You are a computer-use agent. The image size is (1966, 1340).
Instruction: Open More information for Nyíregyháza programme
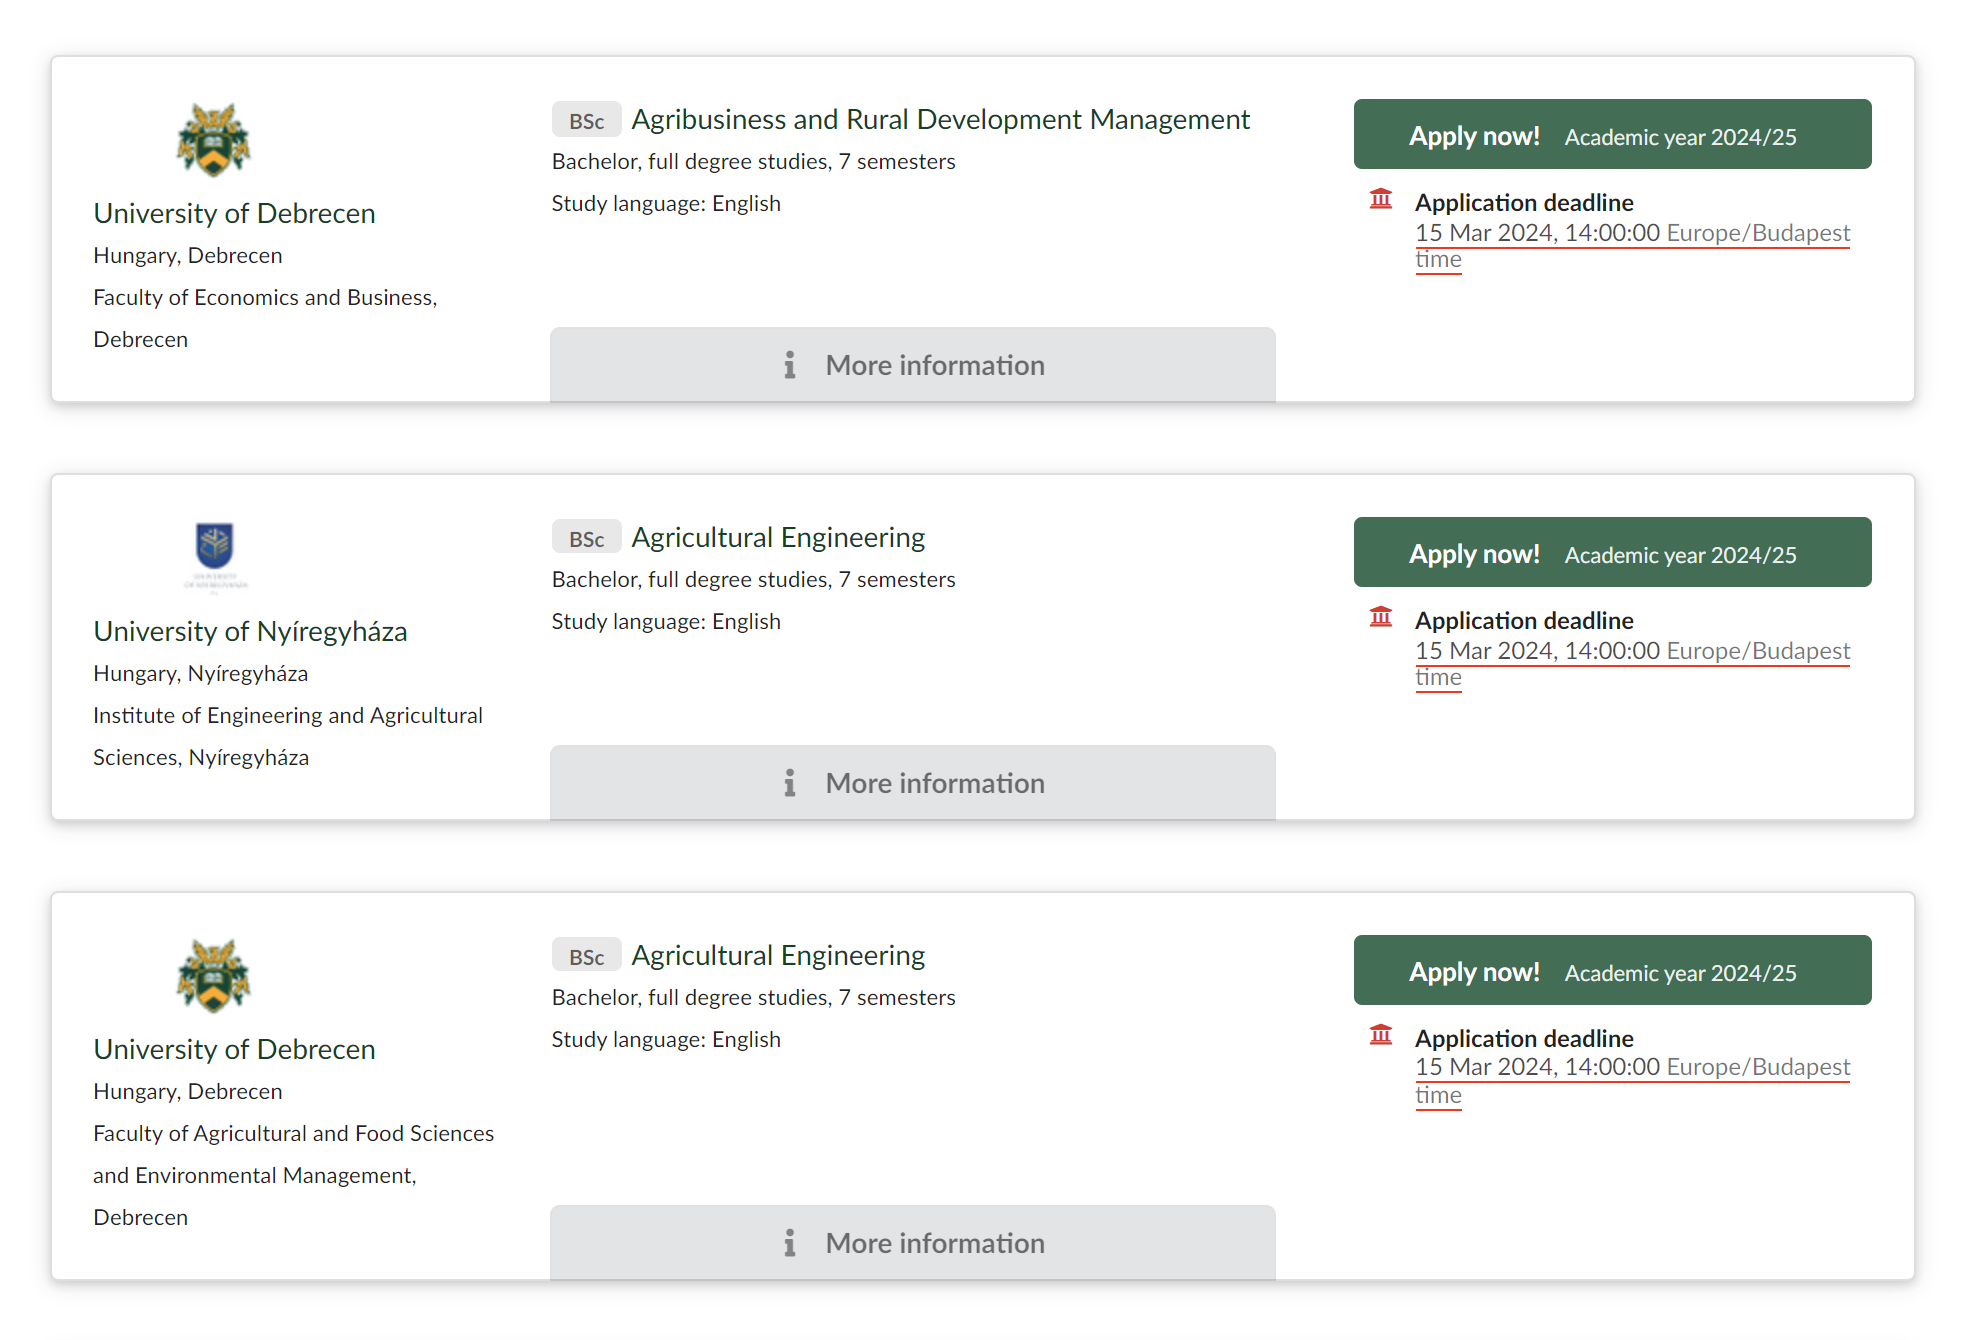pos(913,783)
